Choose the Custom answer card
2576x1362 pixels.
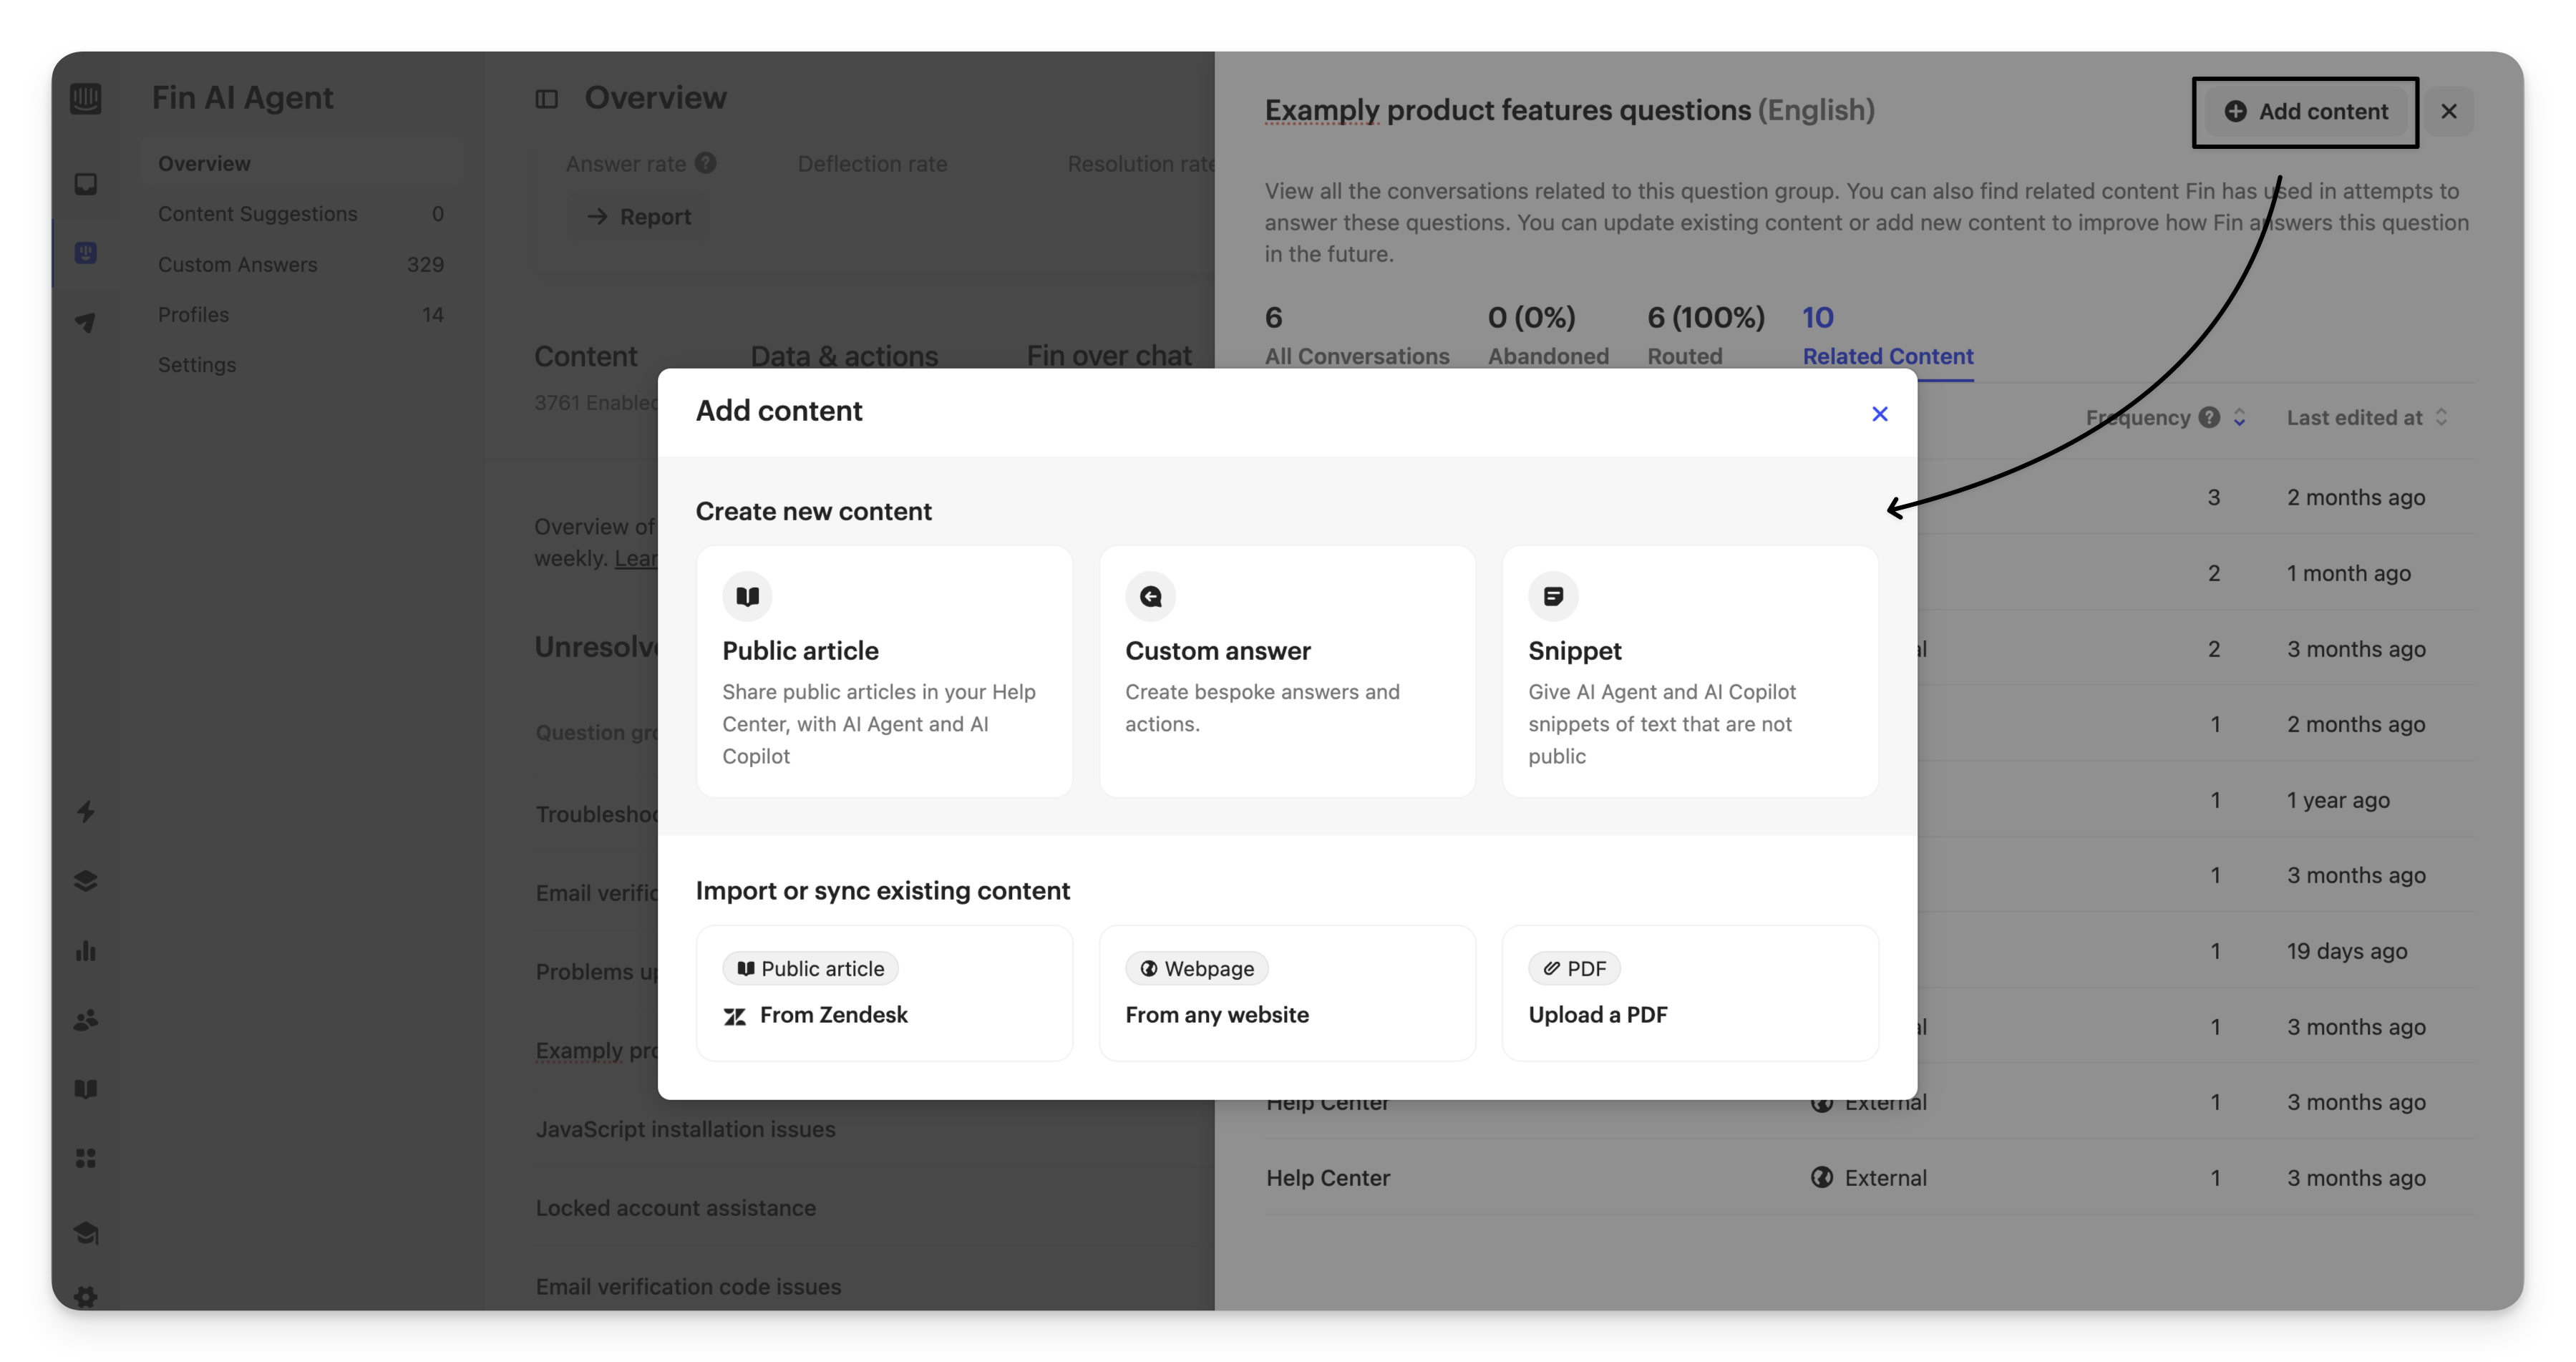(x=1287, y=671)
